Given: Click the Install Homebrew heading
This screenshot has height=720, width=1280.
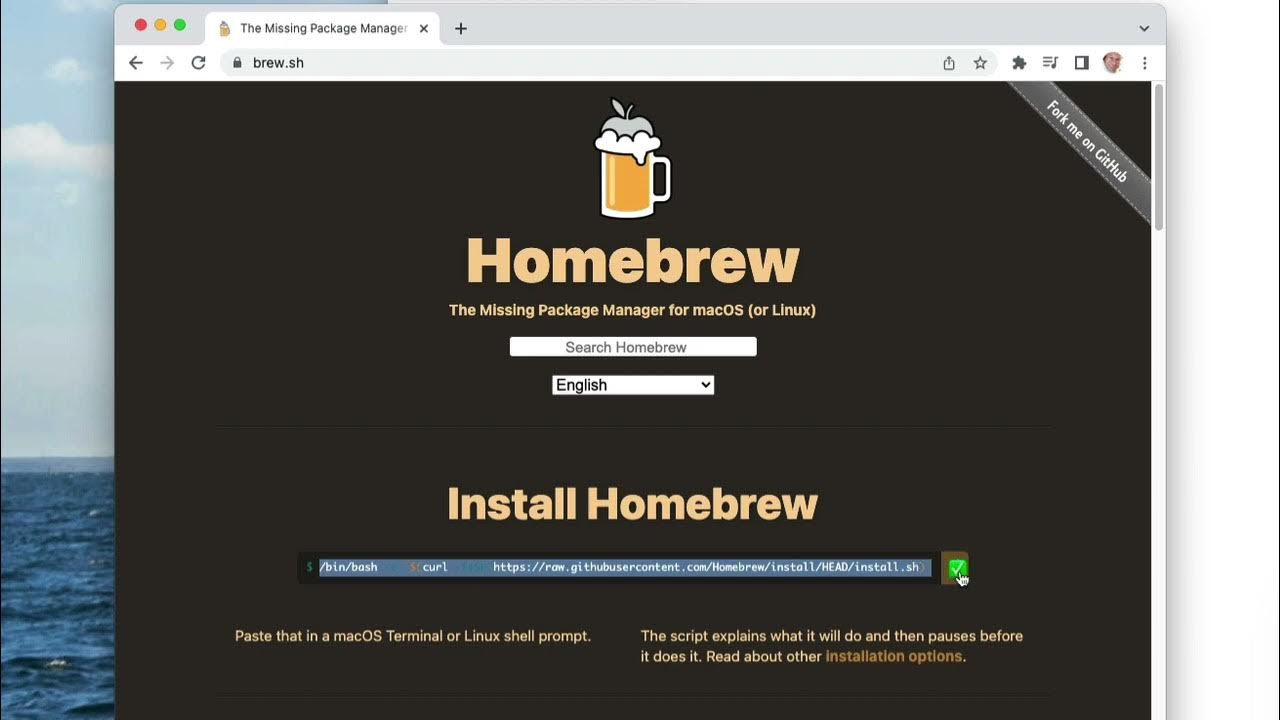Looking at the screenshot, I should pyautogui.click(x=633, y=504).
